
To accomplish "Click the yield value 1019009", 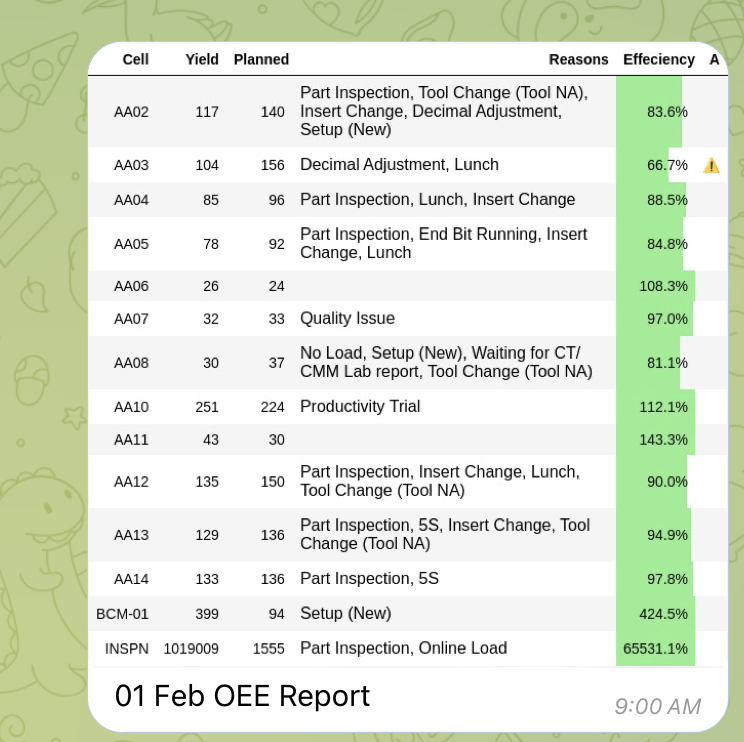I will point(191,649).
